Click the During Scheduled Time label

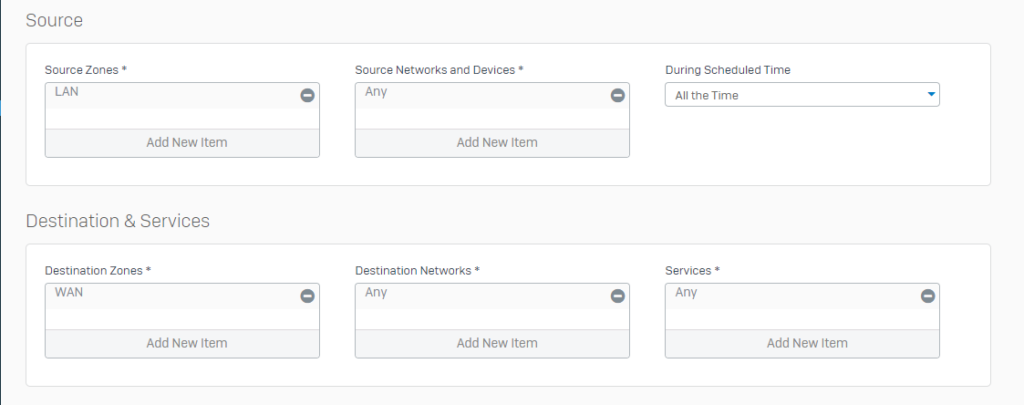[x=728, y=70]
